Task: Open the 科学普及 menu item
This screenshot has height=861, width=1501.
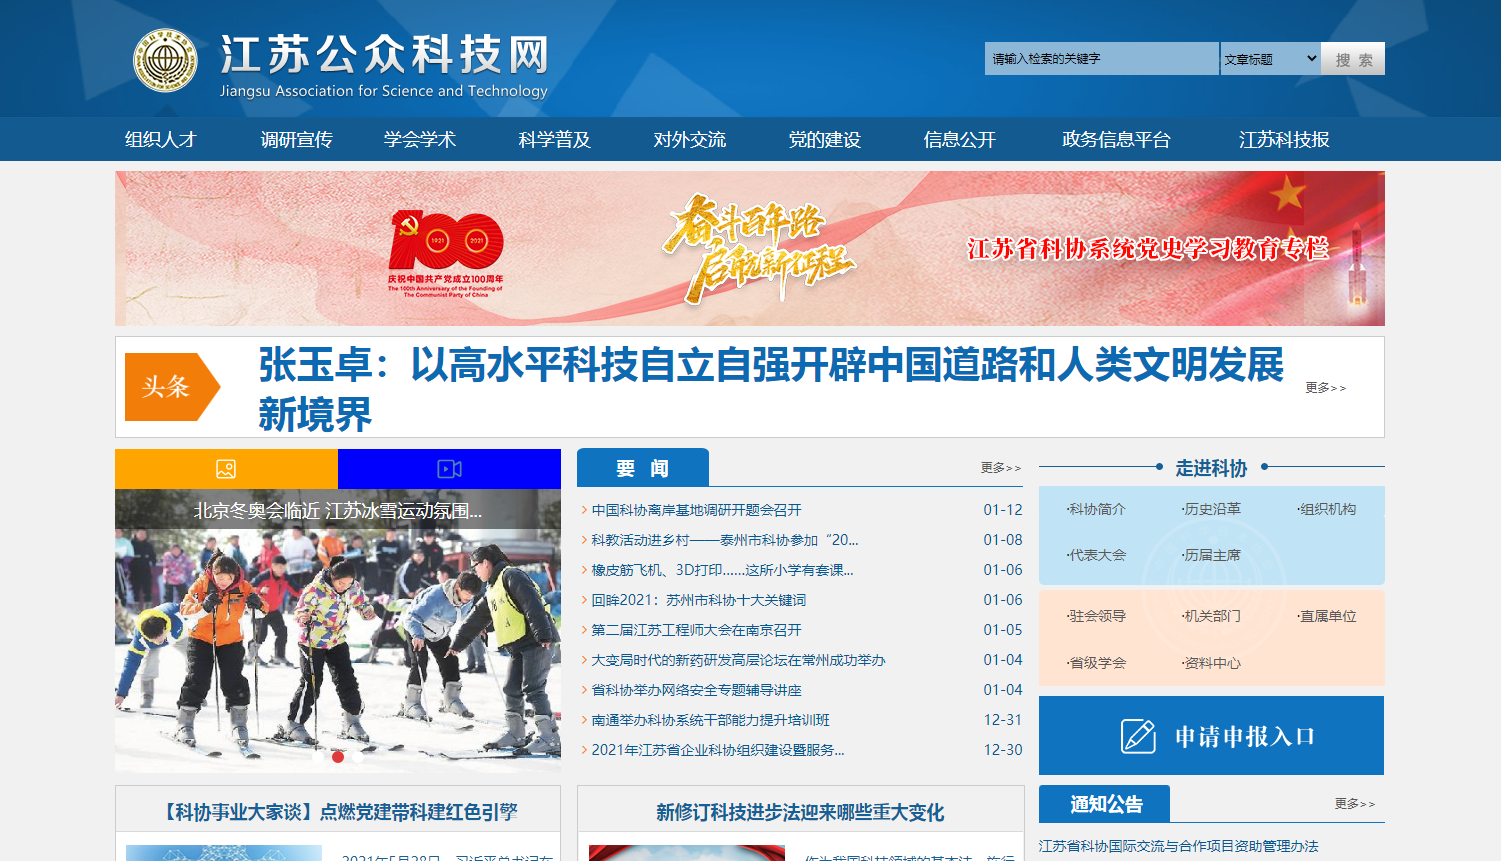Action: coord(554,140)
